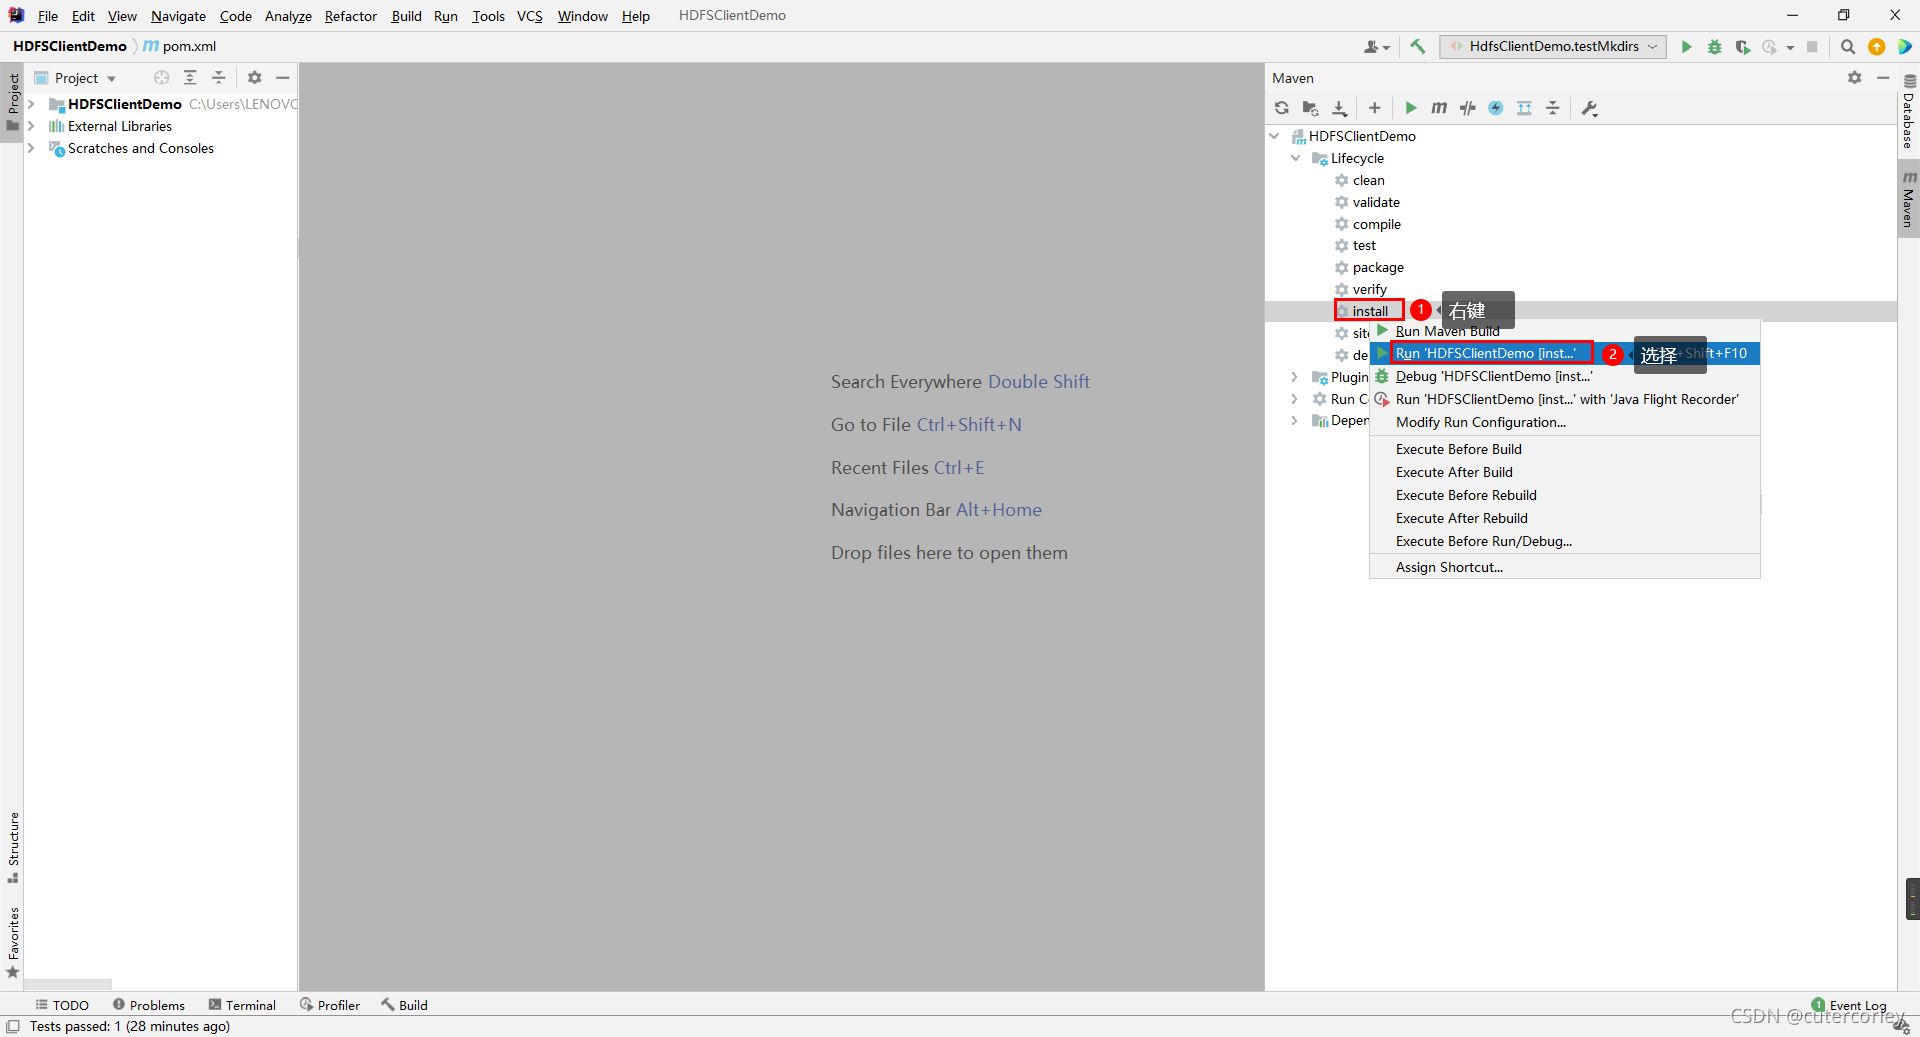Open Maven panel gear options

click(x=1855, y=78)
